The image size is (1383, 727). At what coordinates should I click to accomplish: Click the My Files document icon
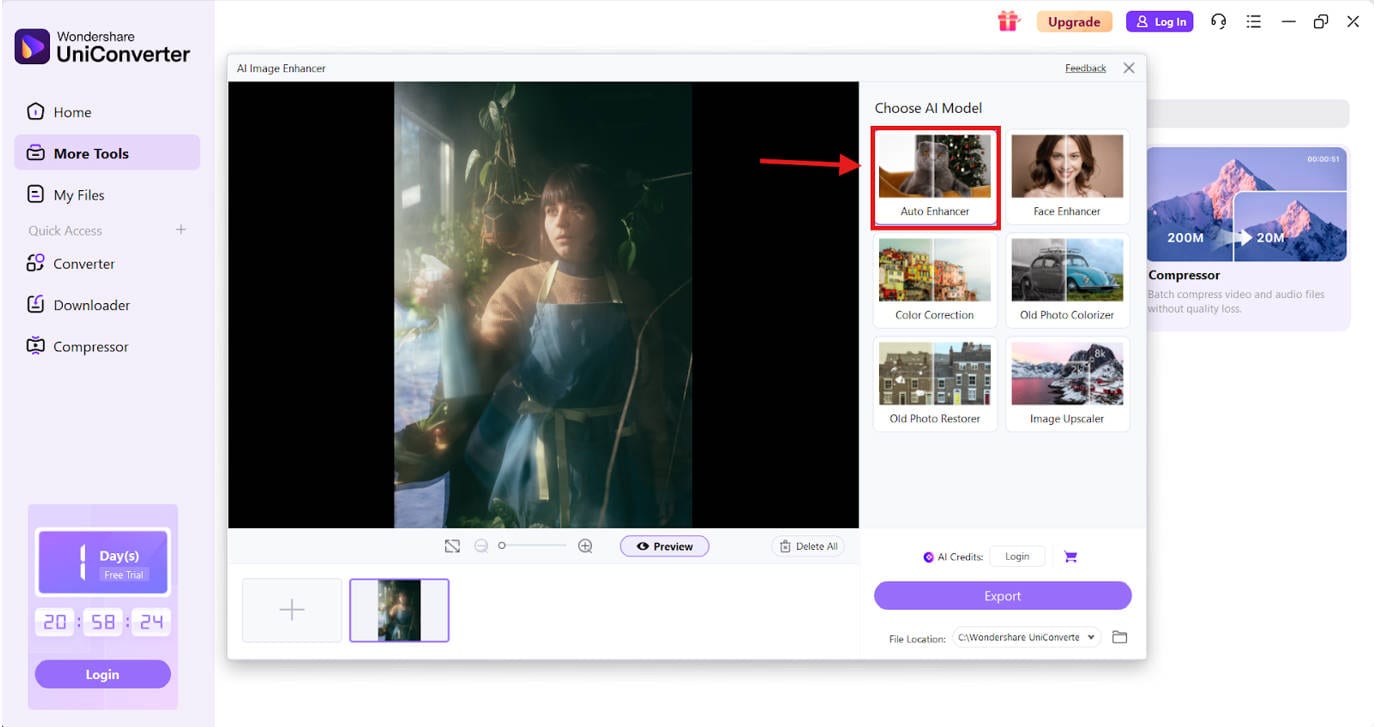click(x=36, y=194)
